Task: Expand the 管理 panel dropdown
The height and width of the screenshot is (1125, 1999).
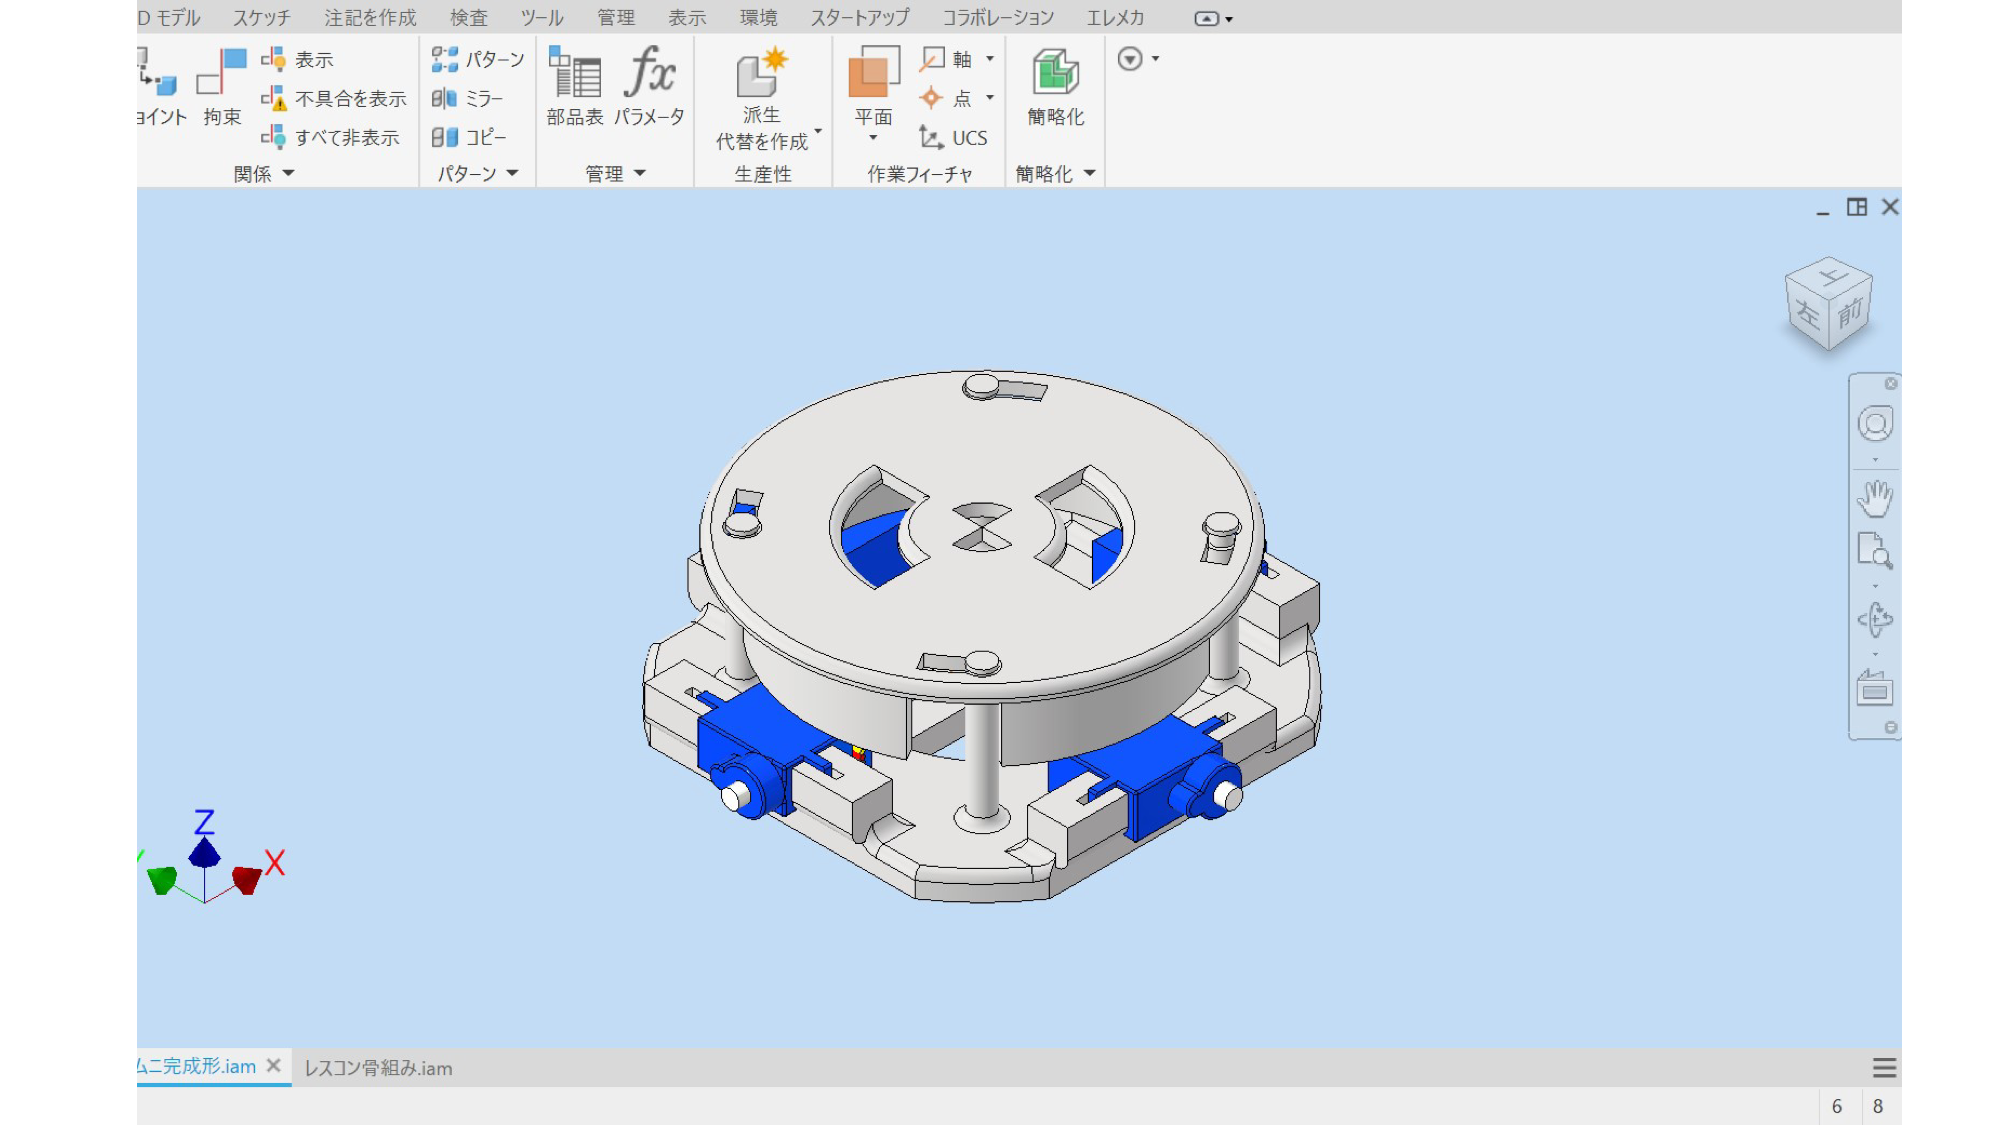Action: click(640, 174)
